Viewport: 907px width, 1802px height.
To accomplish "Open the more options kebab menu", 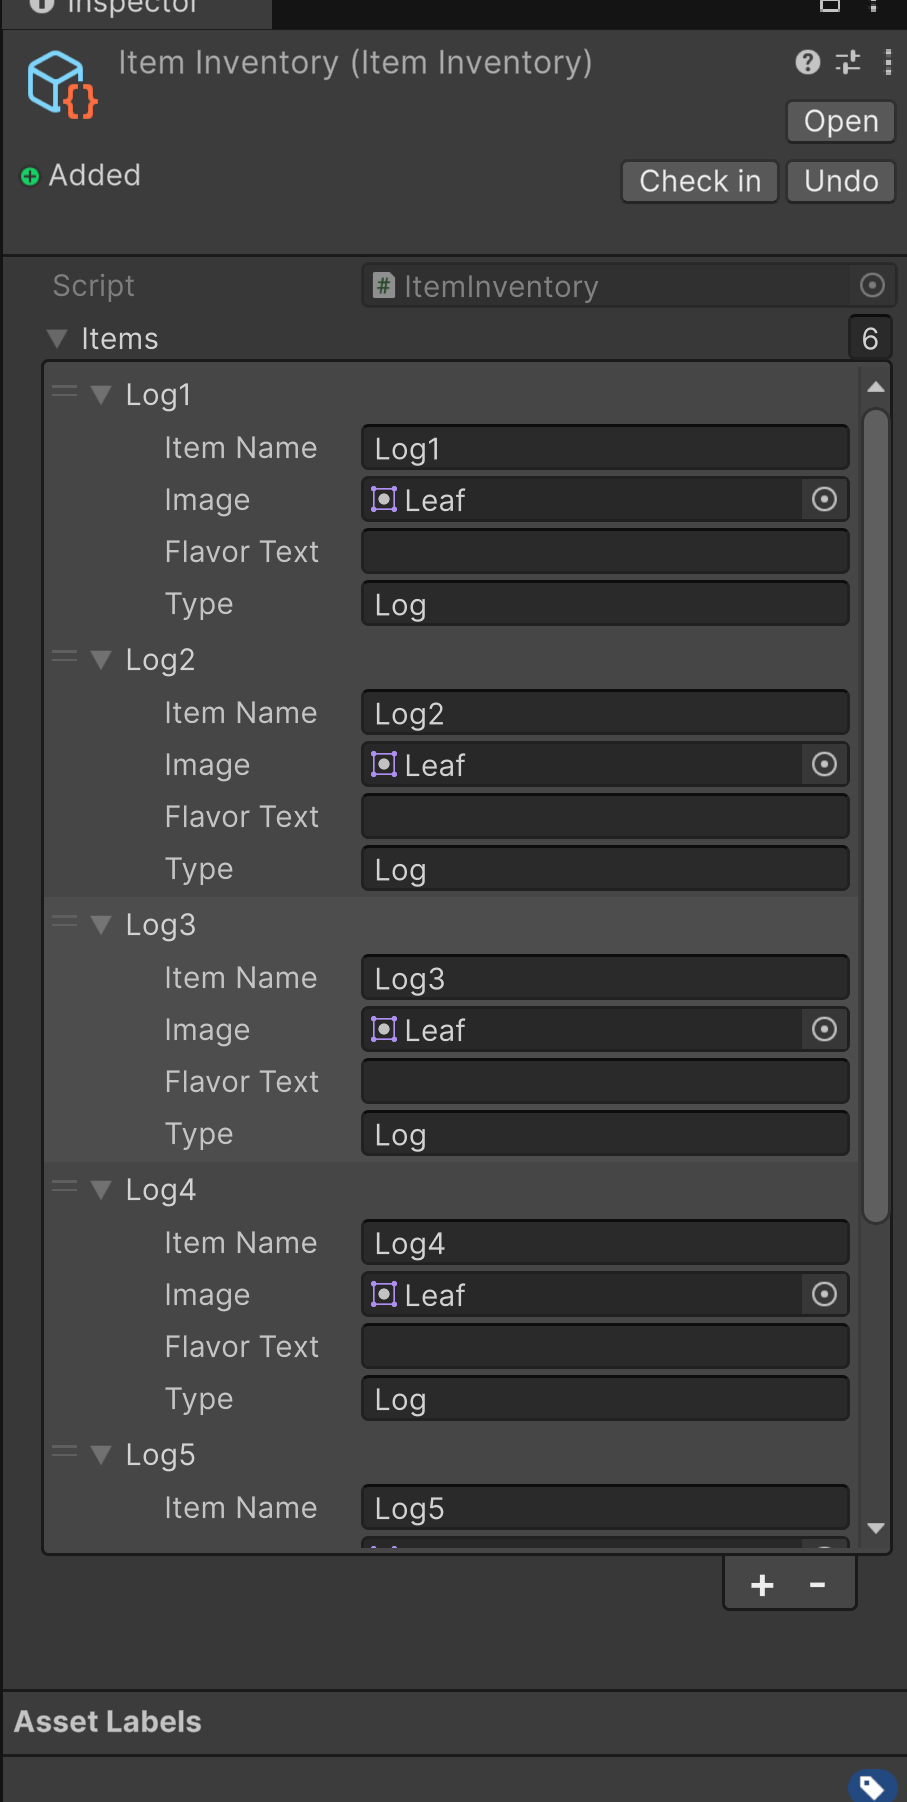I will tap(886, 63).
